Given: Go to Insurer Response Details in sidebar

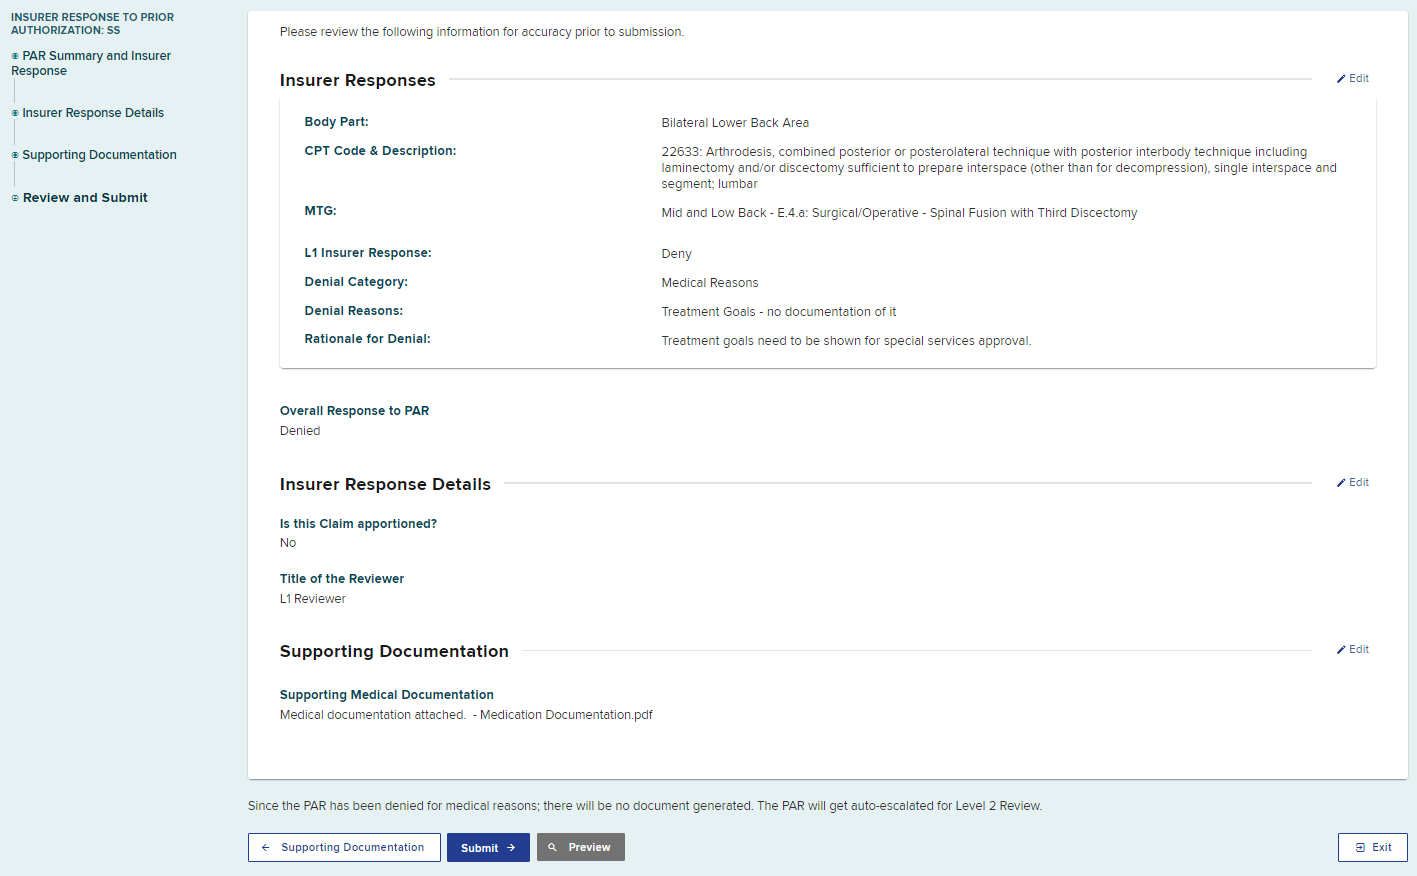Looking at the screenshot, I should 93,113.
